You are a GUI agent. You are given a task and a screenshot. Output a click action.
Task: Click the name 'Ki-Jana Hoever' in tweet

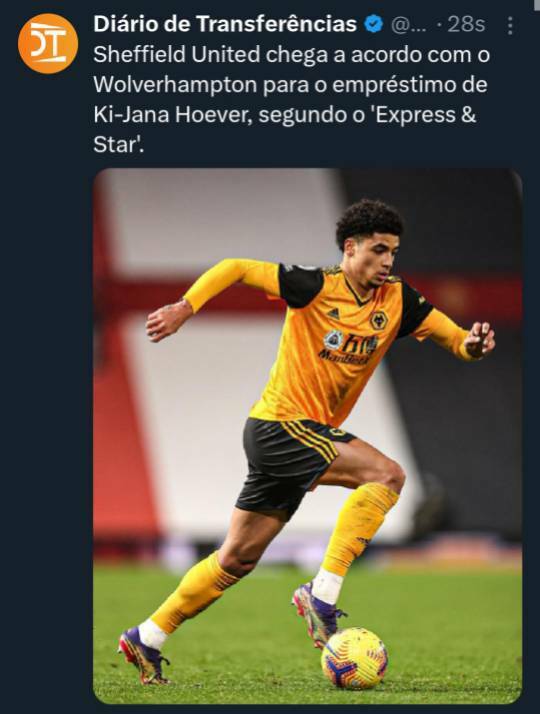coord(173,115)
